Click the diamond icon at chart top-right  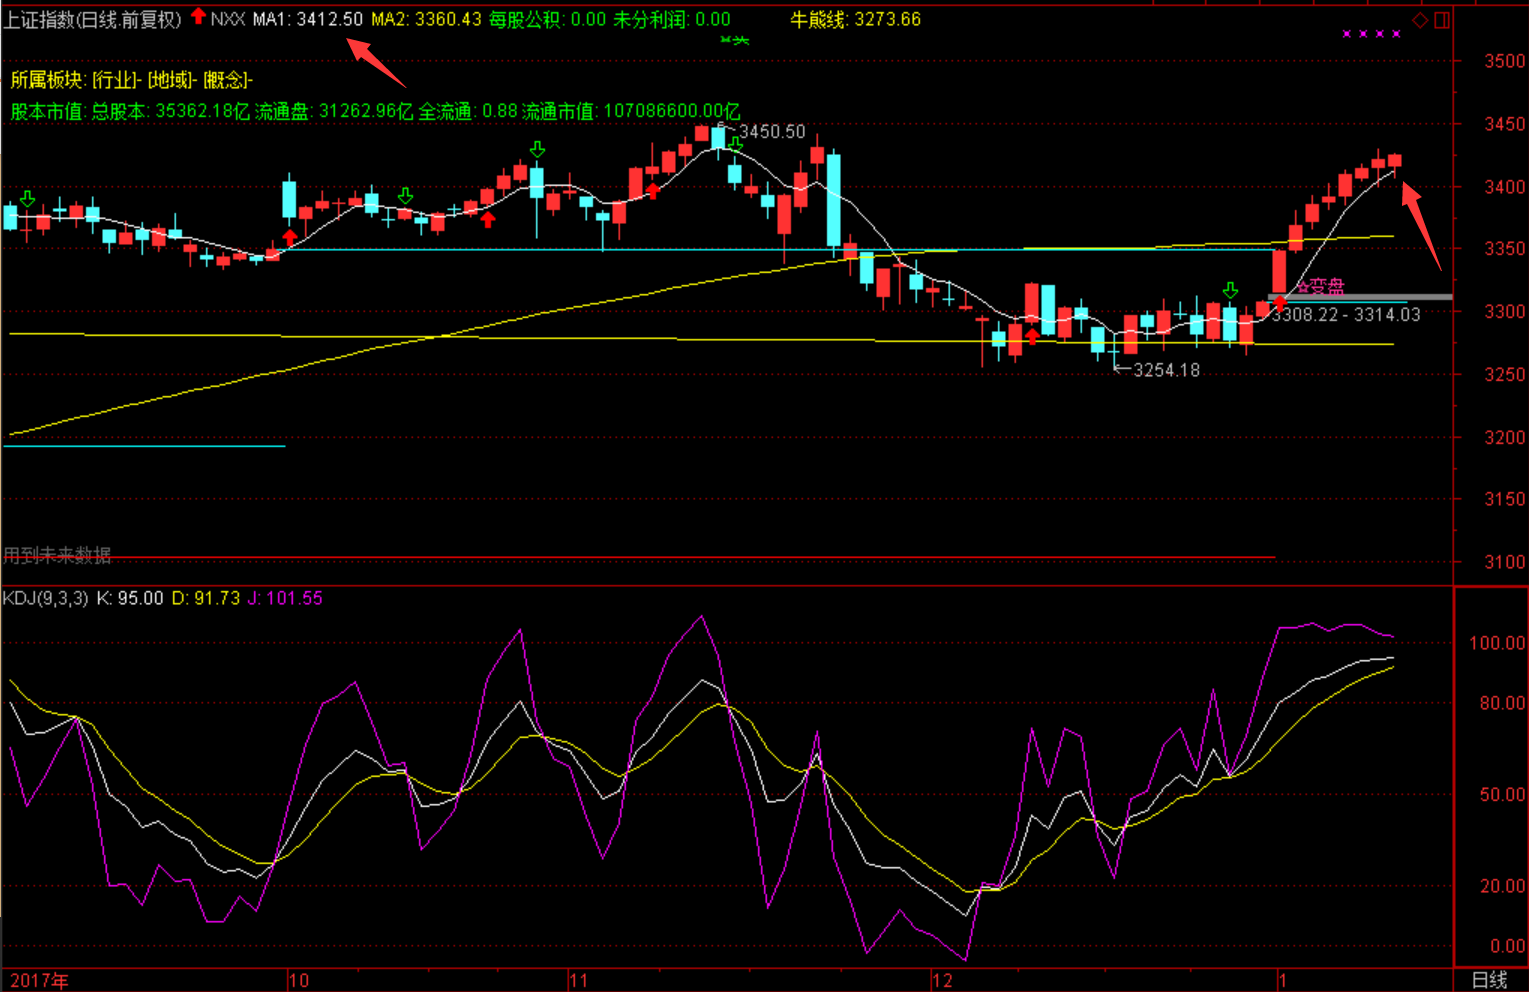1420,20
